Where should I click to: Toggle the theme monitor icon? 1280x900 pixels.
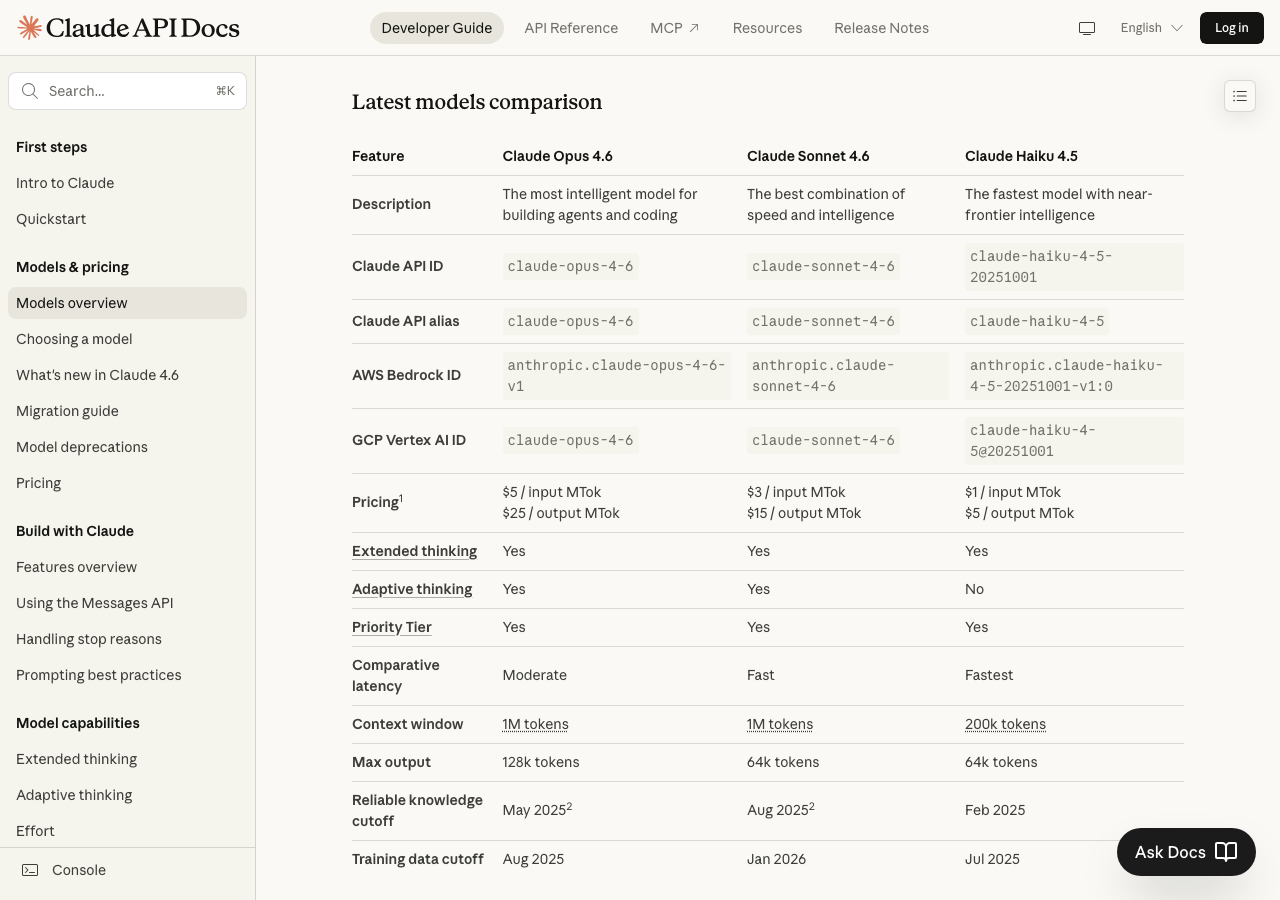1087,28
